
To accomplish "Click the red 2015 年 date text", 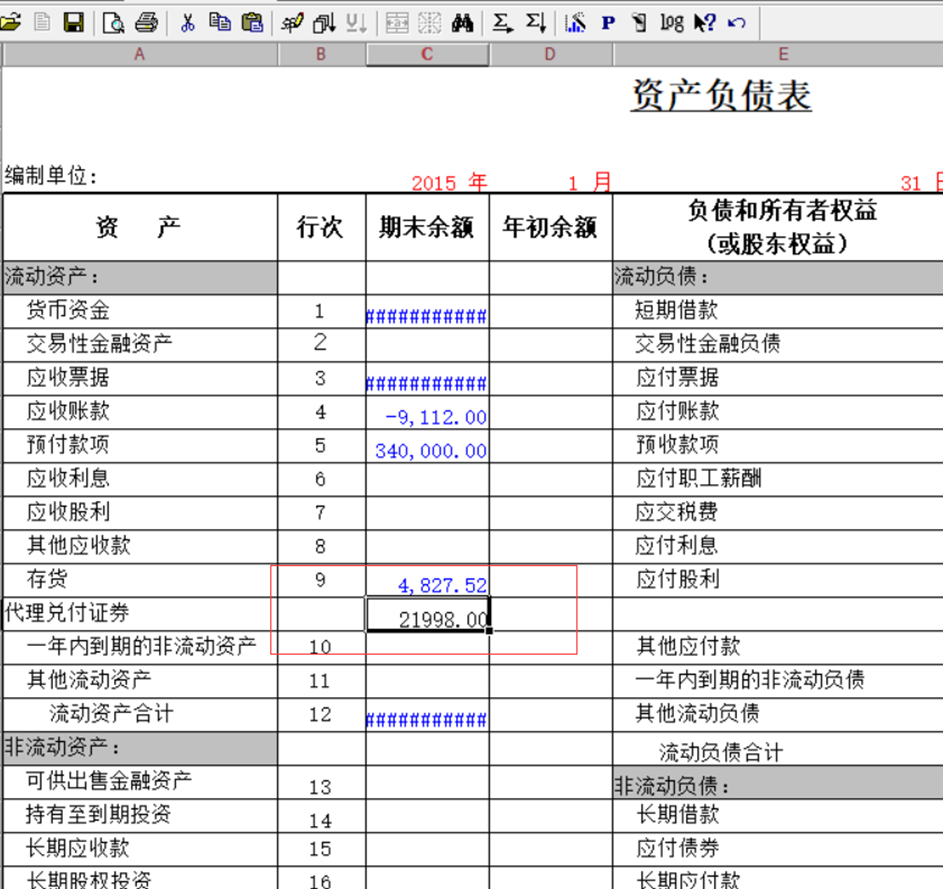I will click(449, 183).
